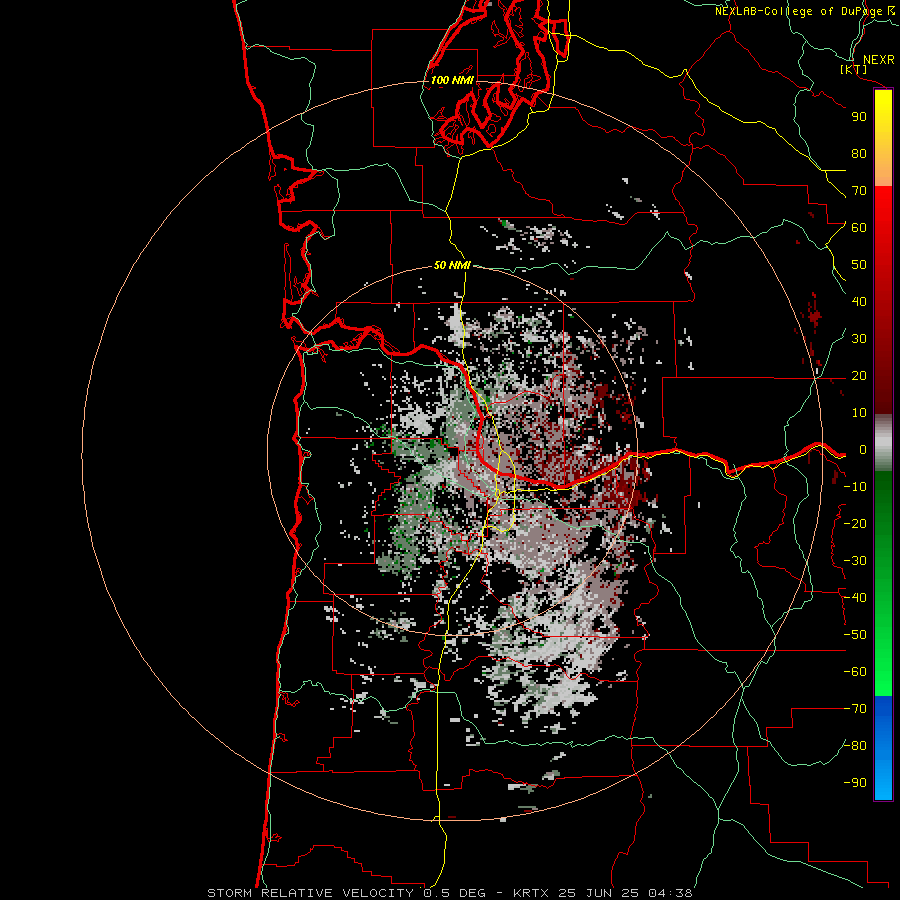Pick the -10 label on the scale
The image size is (900, 900).
pyautogui.click(x=855, y=487)
